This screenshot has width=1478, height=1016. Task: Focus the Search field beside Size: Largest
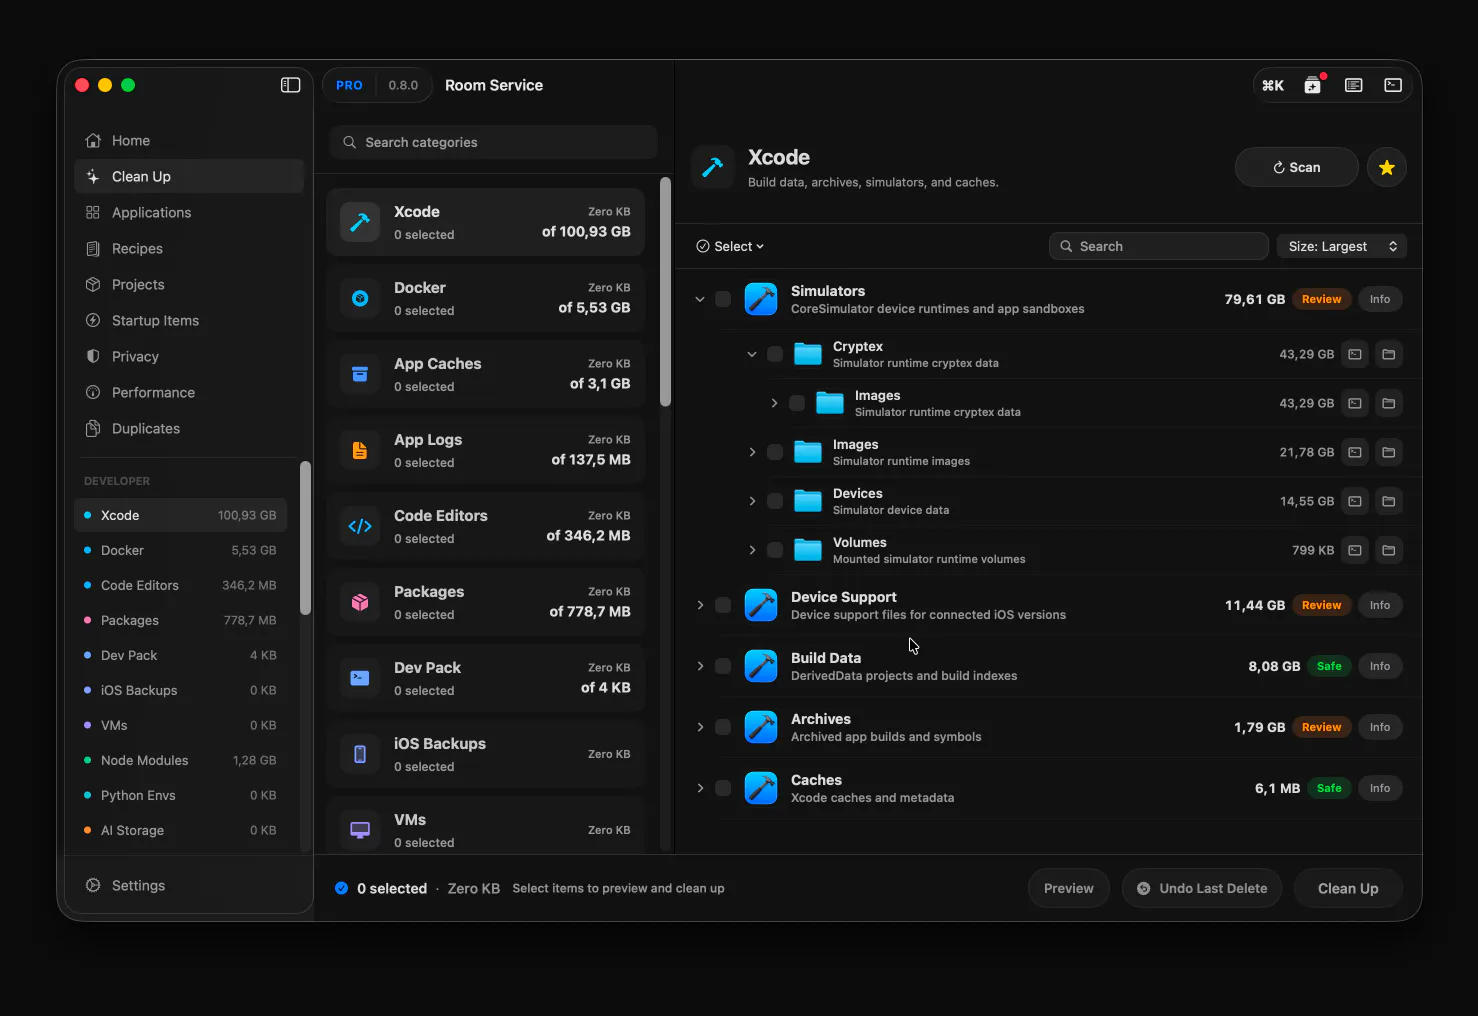[1159, 246]
